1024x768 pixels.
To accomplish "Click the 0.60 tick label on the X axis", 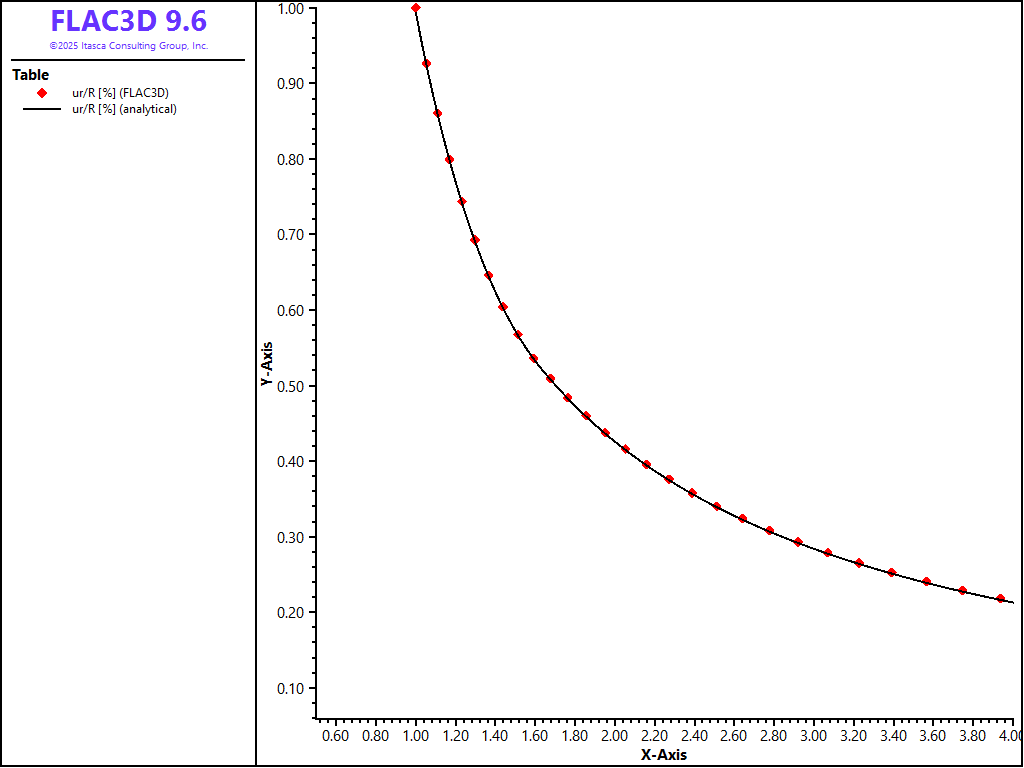I will point(335,737).
